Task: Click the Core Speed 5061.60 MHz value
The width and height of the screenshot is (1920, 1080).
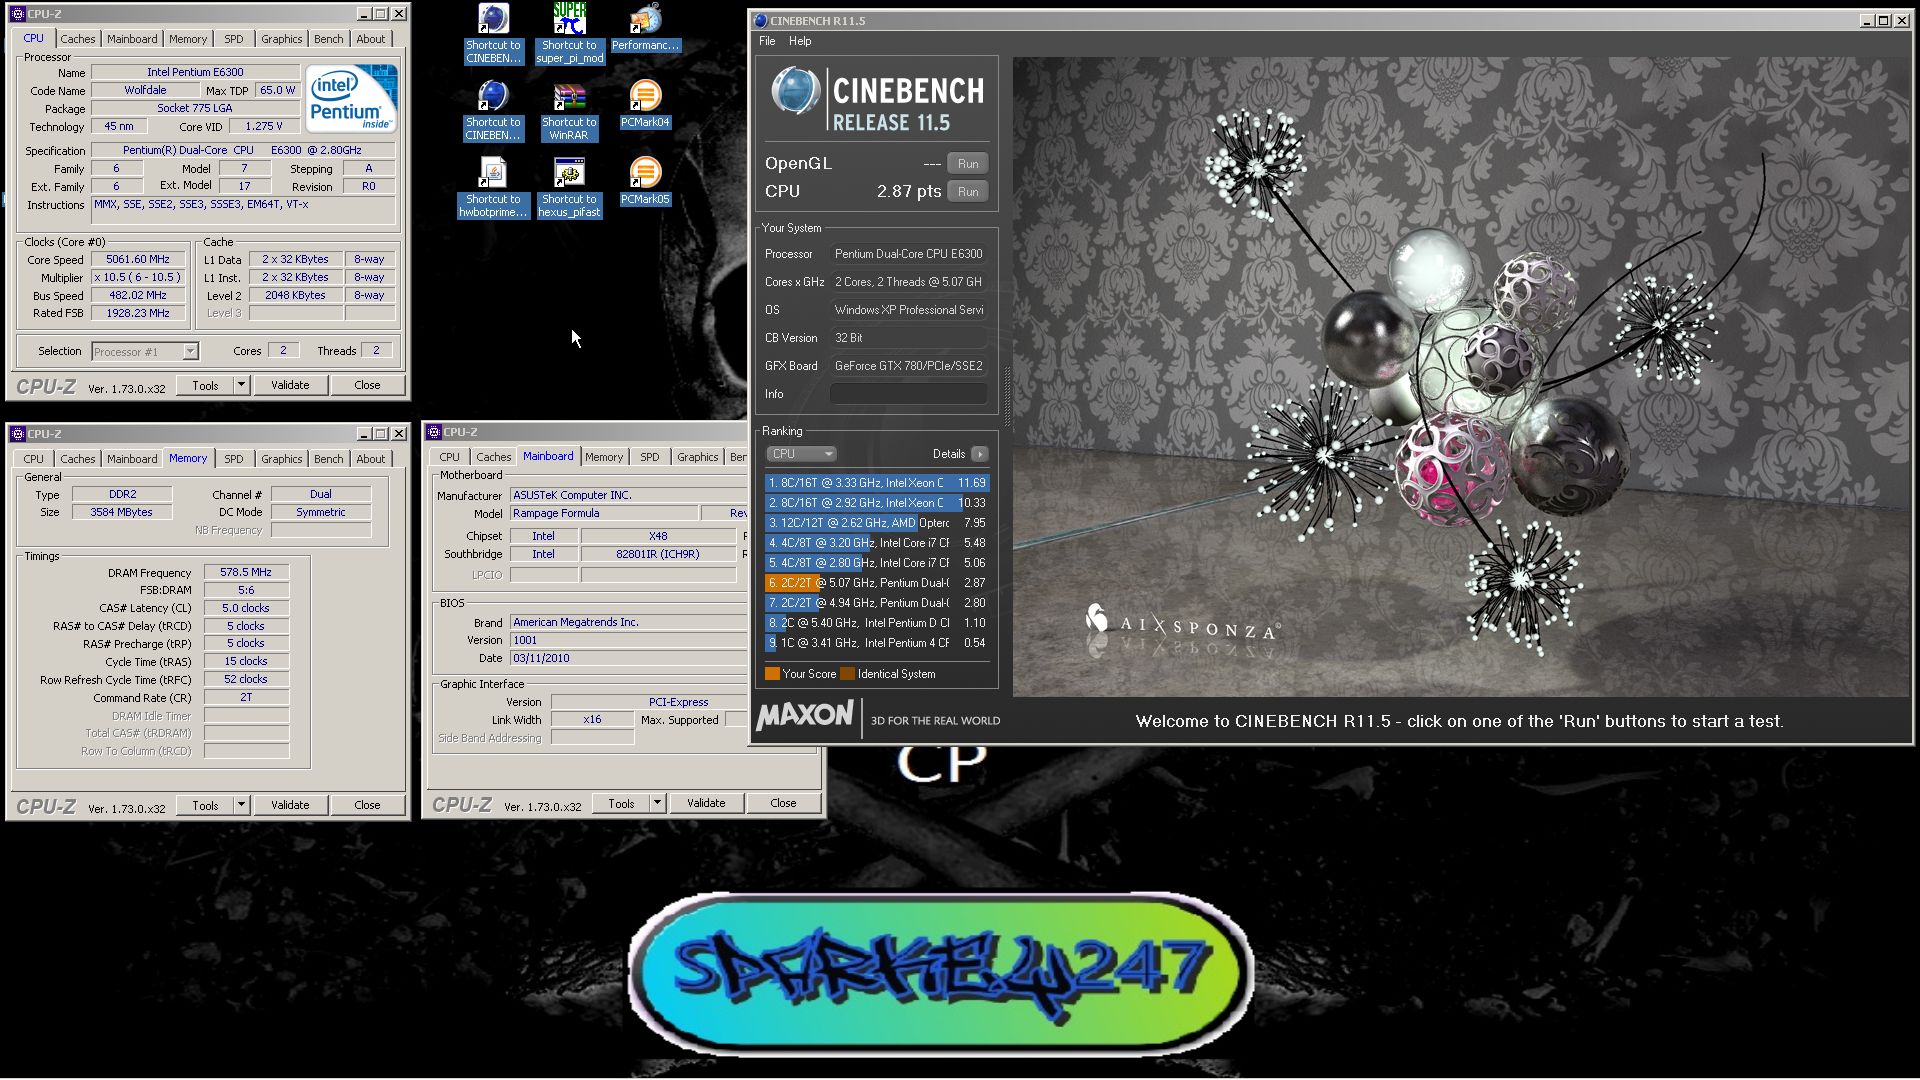Action: [138, 259]
